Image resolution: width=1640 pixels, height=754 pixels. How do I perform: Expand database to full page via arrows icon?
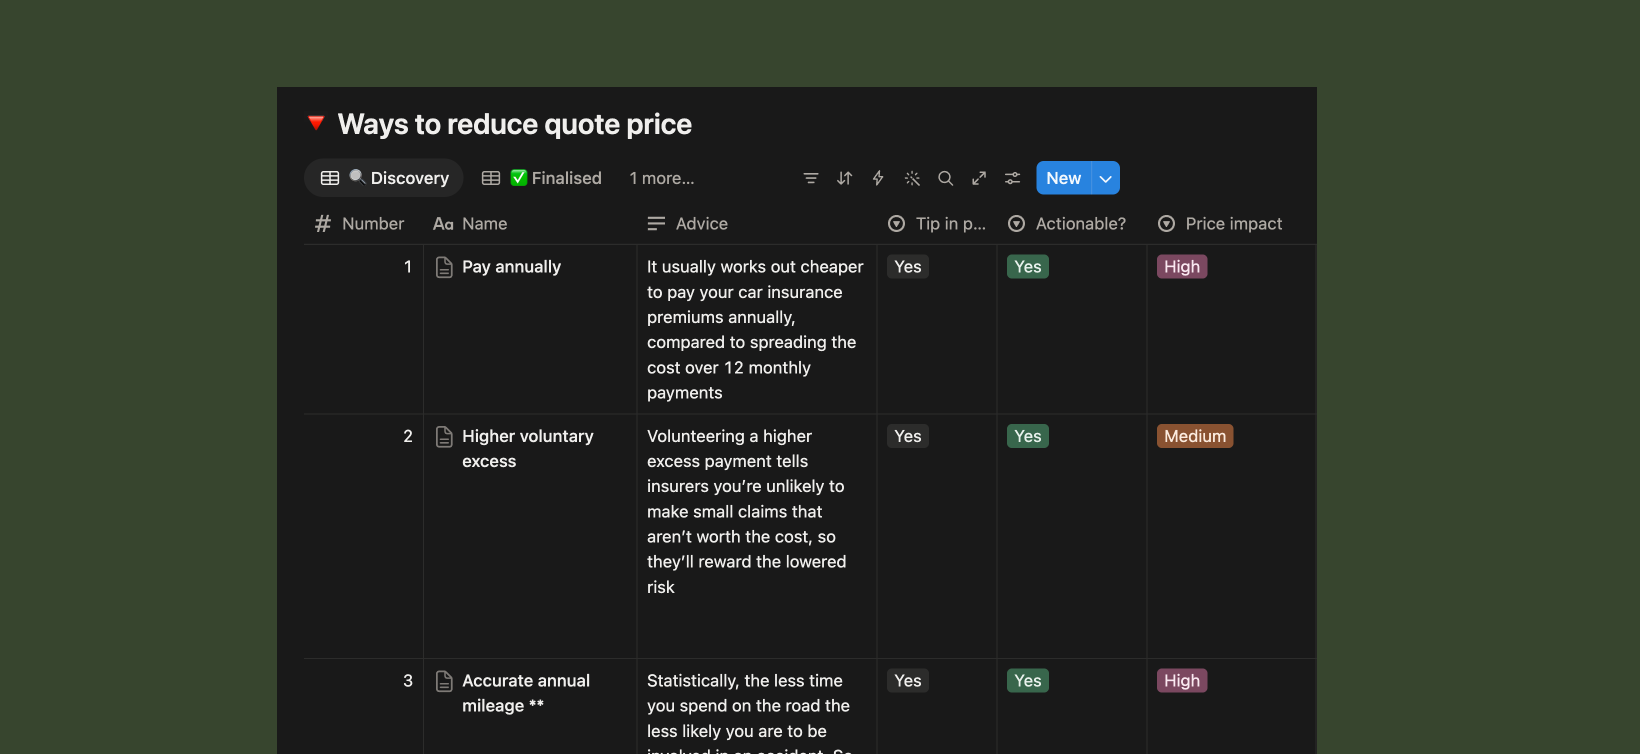point(979,178)
